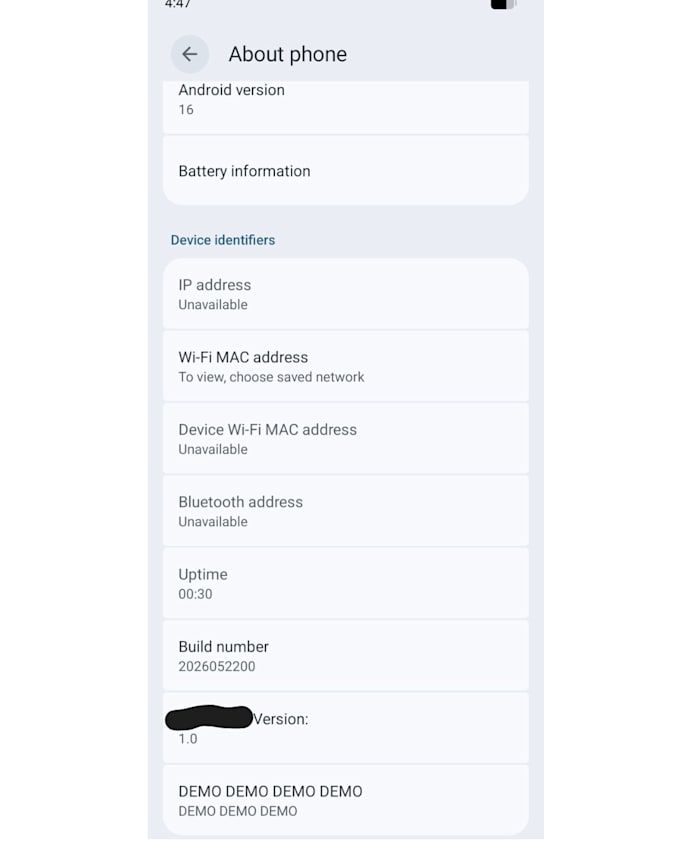Open the Wi-Fi MAC address item
This screenshot has width=680, height=850.
point(346,366)
